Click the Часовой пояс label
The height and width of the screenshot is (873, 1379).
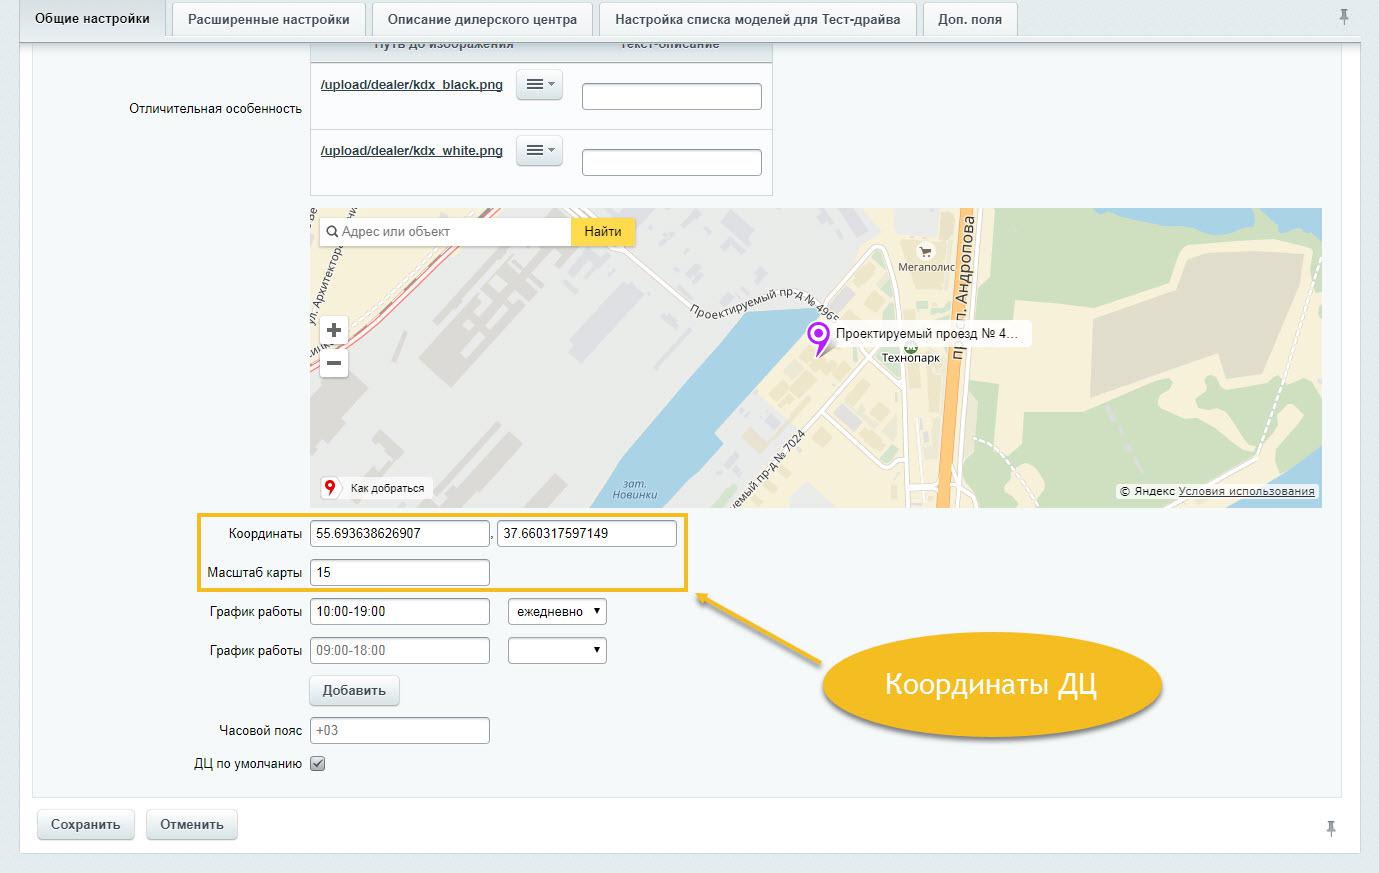point(260,730)
